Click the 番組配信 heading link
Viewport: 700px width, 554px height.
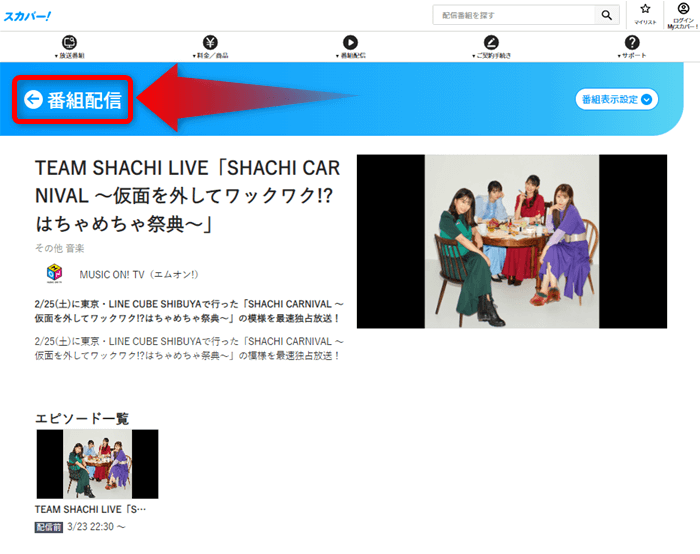tap(84, 100)
